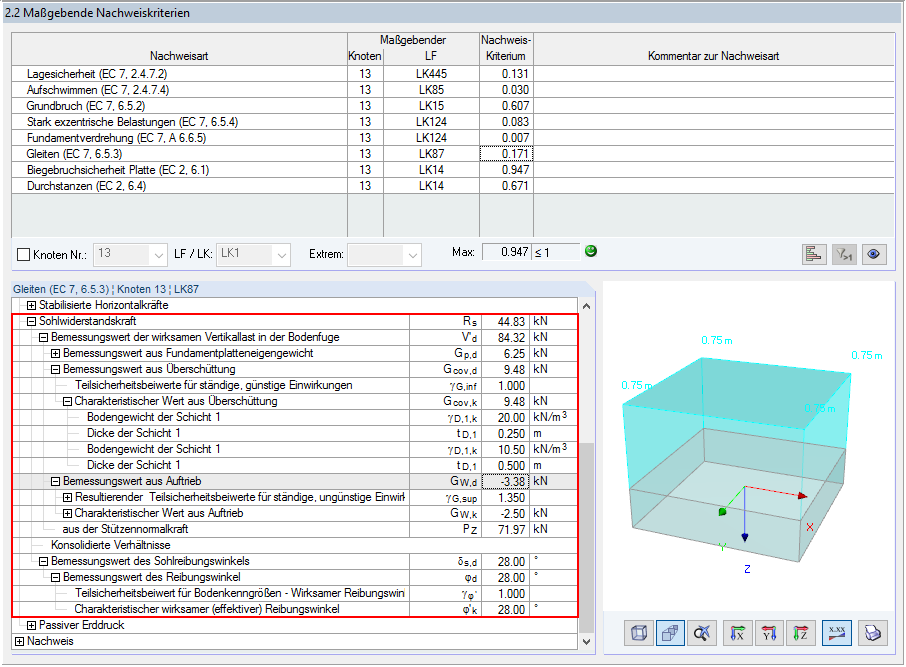Toggle the eye view-mode button
The height and width of the screenshot is (667, 906).
point(874,254)
